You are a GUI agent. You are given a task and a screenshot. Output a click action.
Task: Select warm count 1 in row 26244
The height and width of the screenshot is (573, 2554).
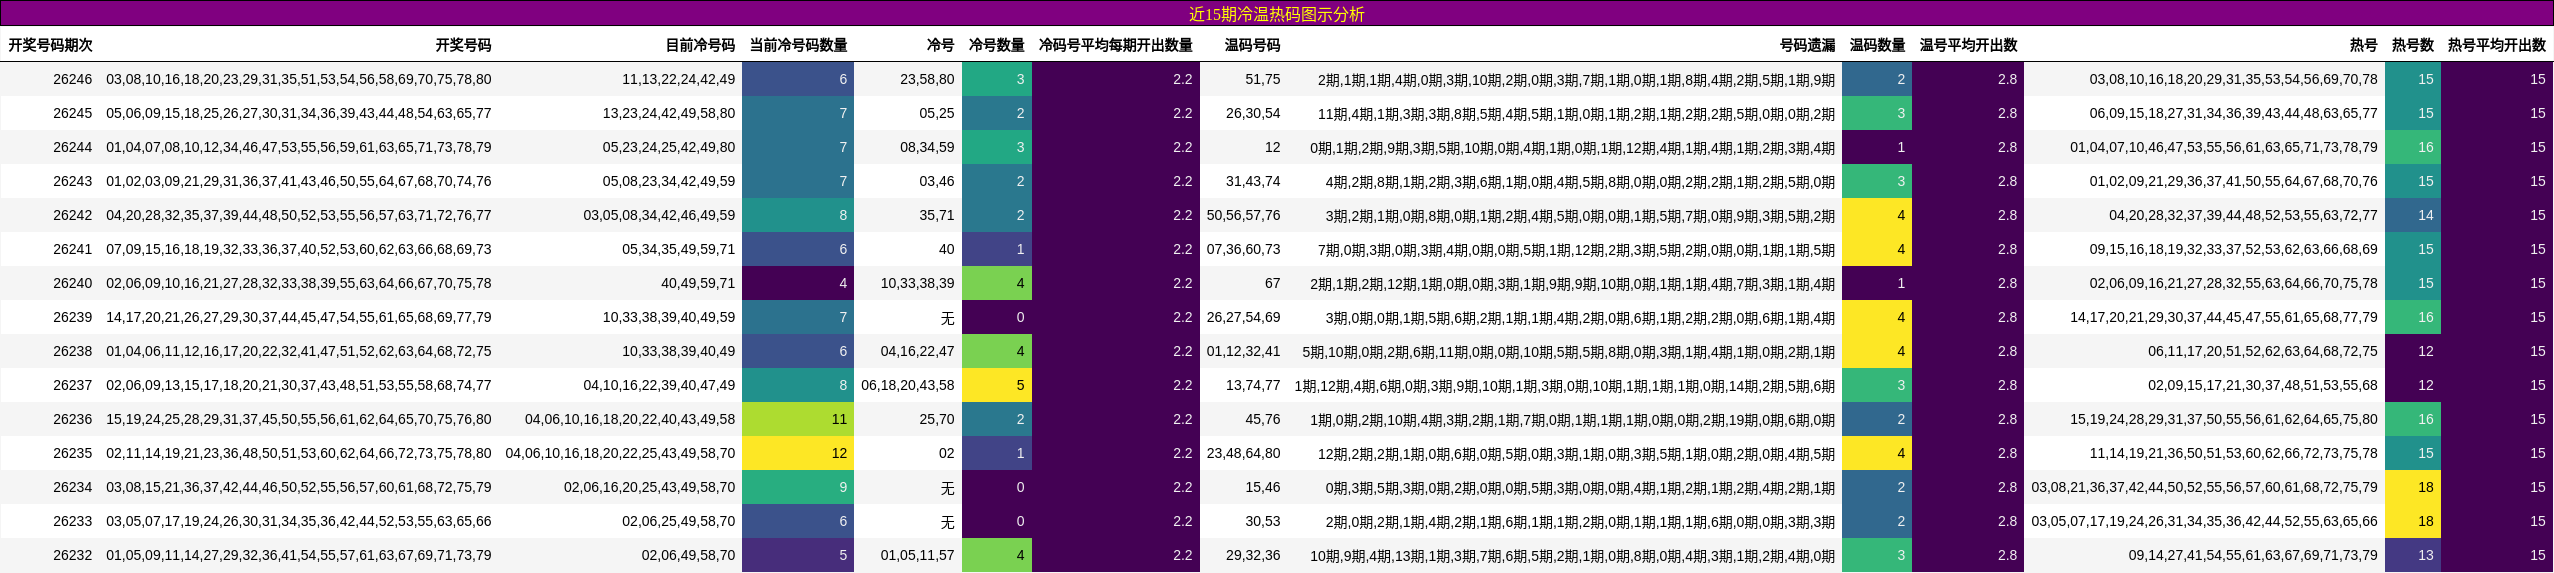1877,147
